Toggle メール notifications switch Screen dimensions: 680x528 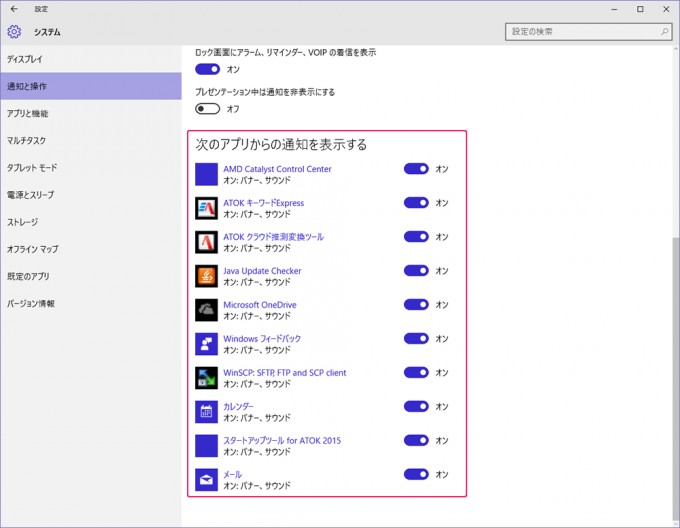click(x=416, y=474)
